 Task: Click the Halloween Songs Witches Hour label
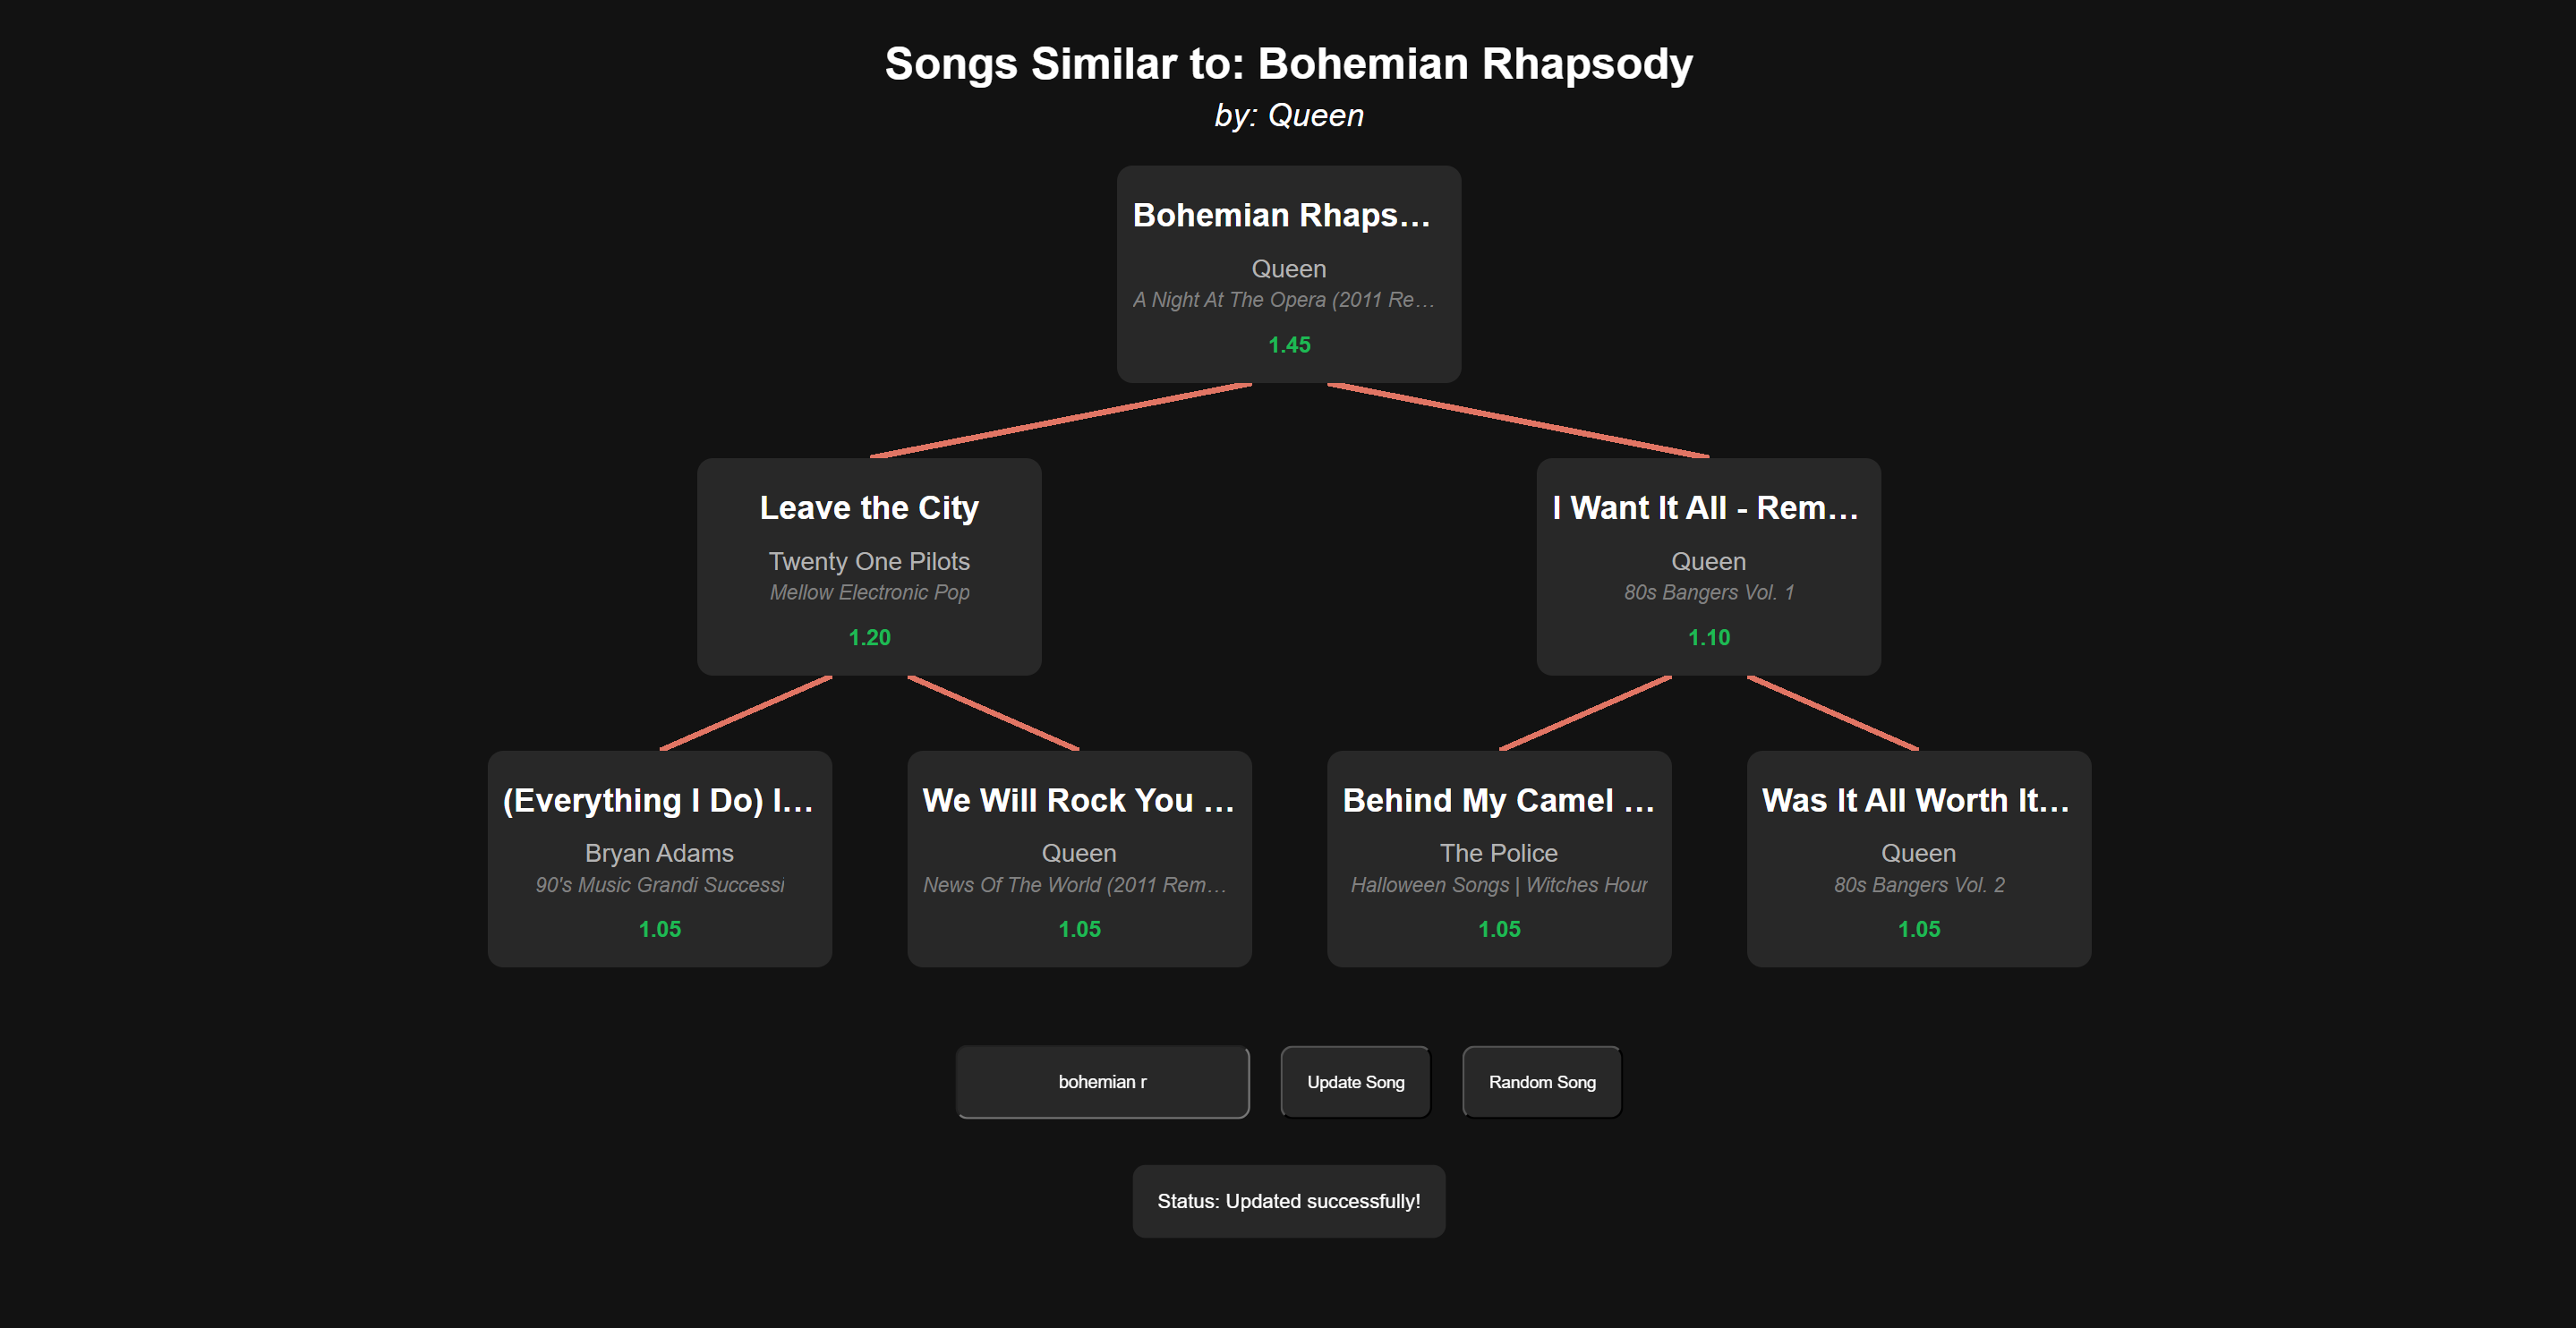tap(1498, 885)
